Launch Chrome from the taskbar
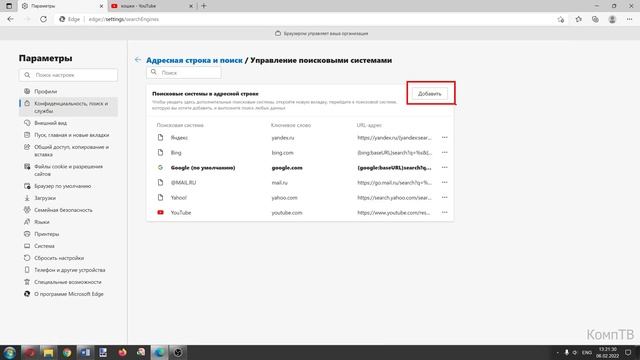Viewport: 640px width, 360px height. point(67,353)
